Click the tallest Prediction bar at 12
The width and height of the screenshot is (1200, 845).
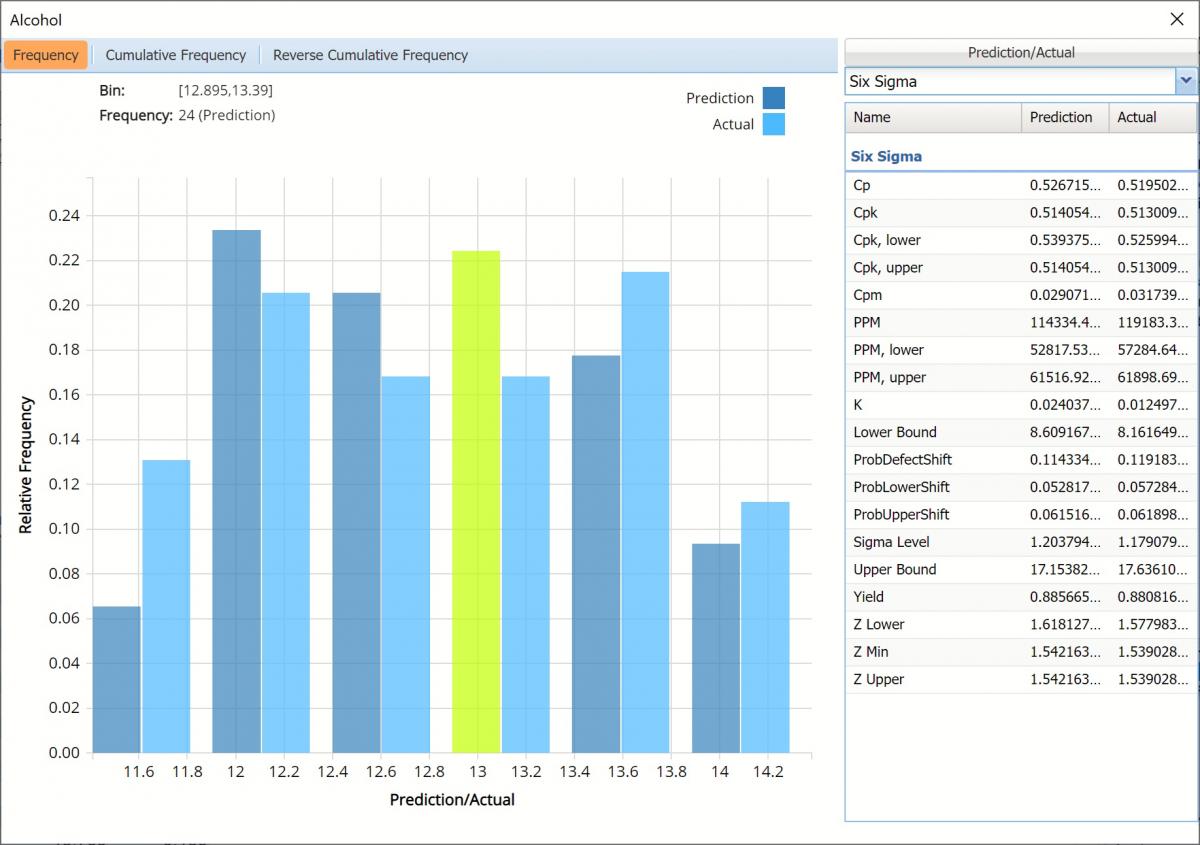pos(236,491)
